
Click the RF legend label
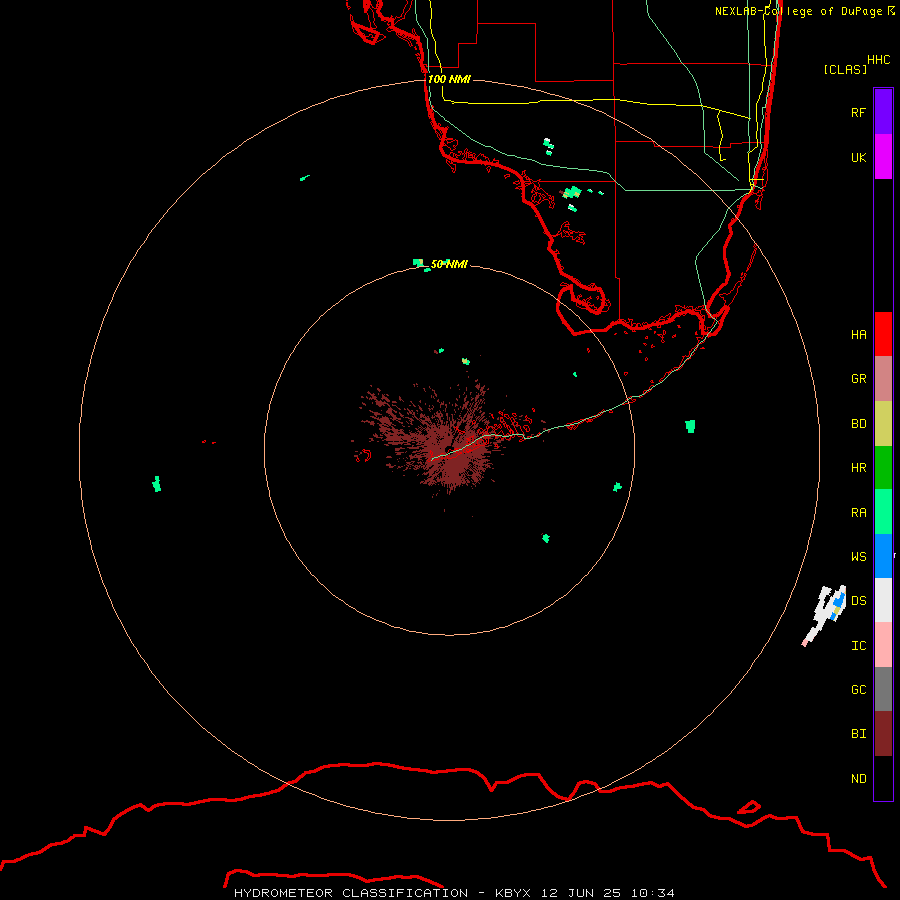[x=859, y=112]
